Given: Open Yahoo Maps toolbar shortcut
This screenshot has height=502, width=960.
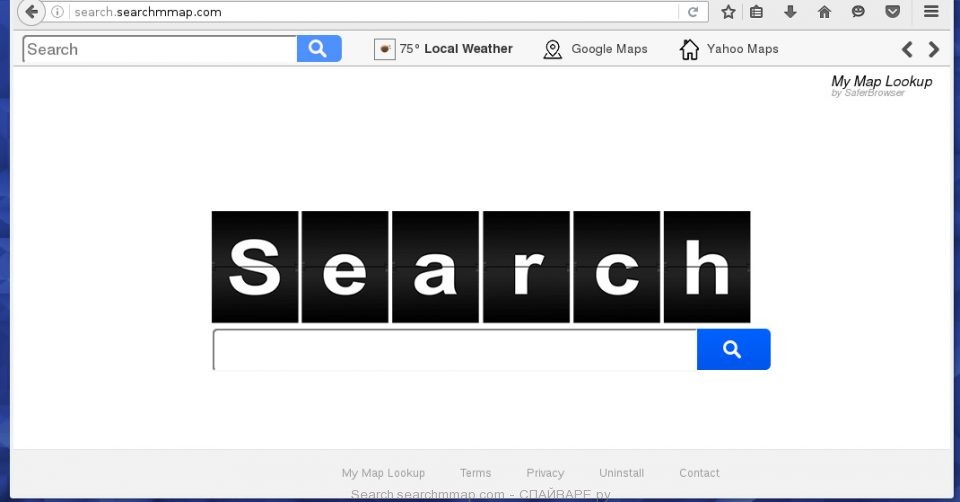Looking at the screenshot, I should [729, 49].
